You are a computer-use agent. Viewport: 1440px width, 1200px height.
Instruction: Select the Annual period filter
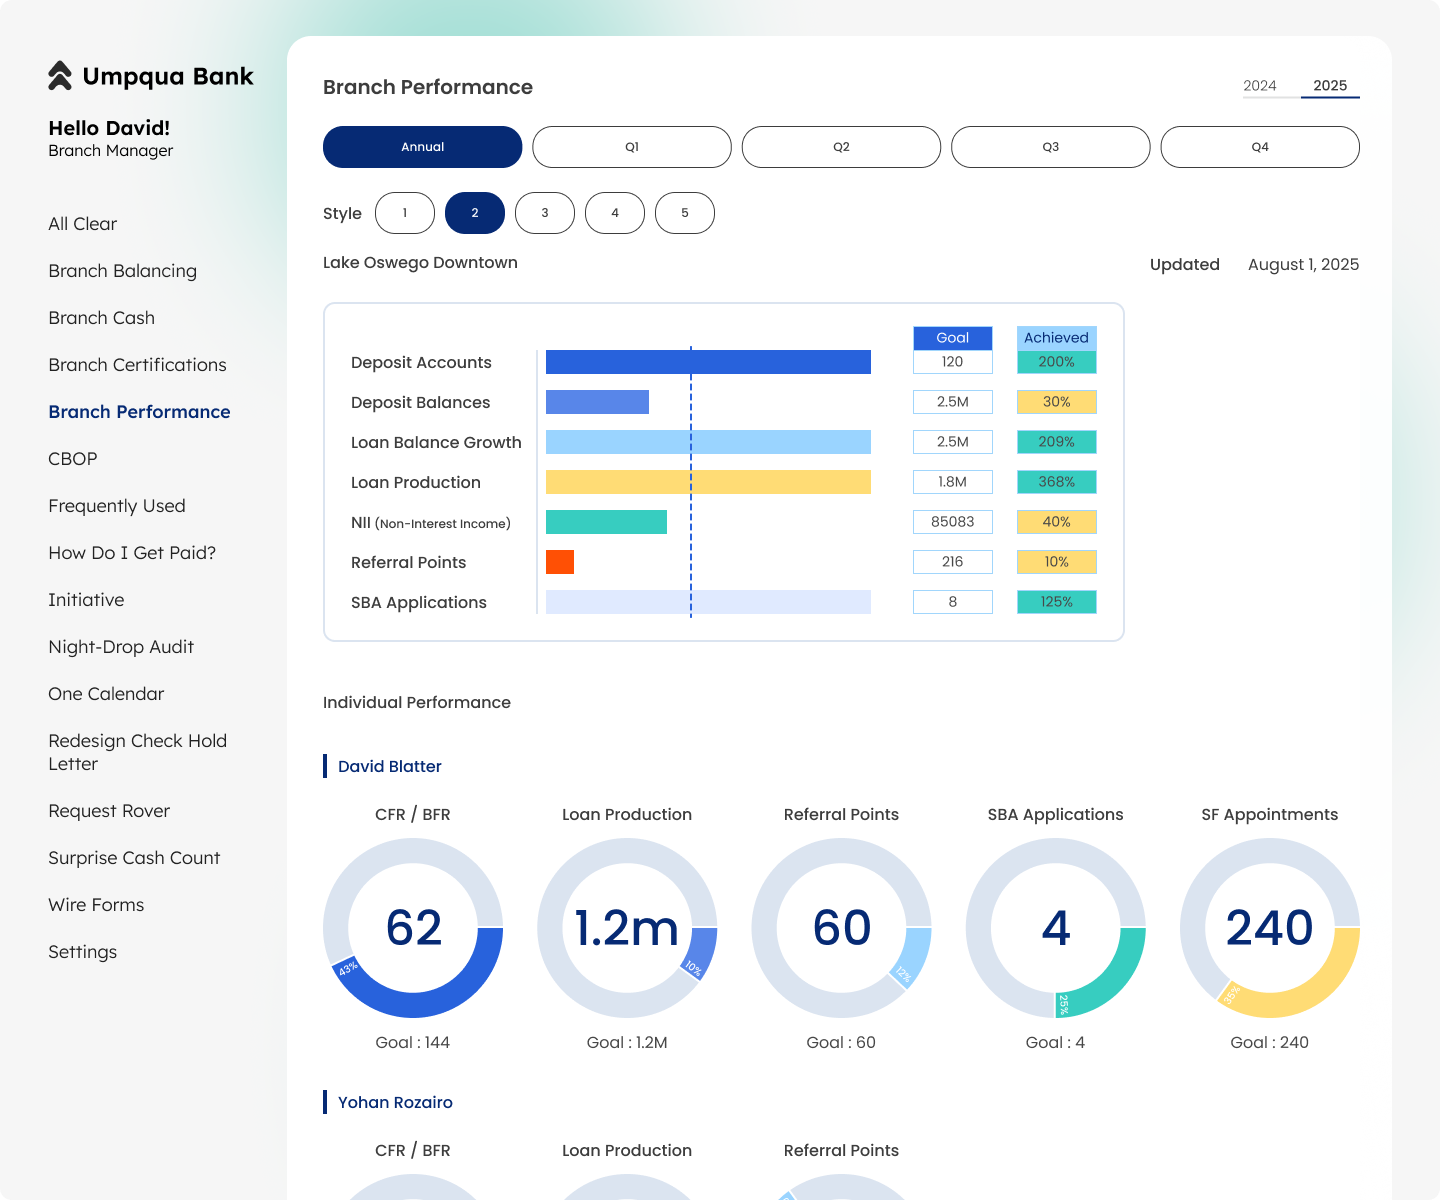(x=422, y=146)
